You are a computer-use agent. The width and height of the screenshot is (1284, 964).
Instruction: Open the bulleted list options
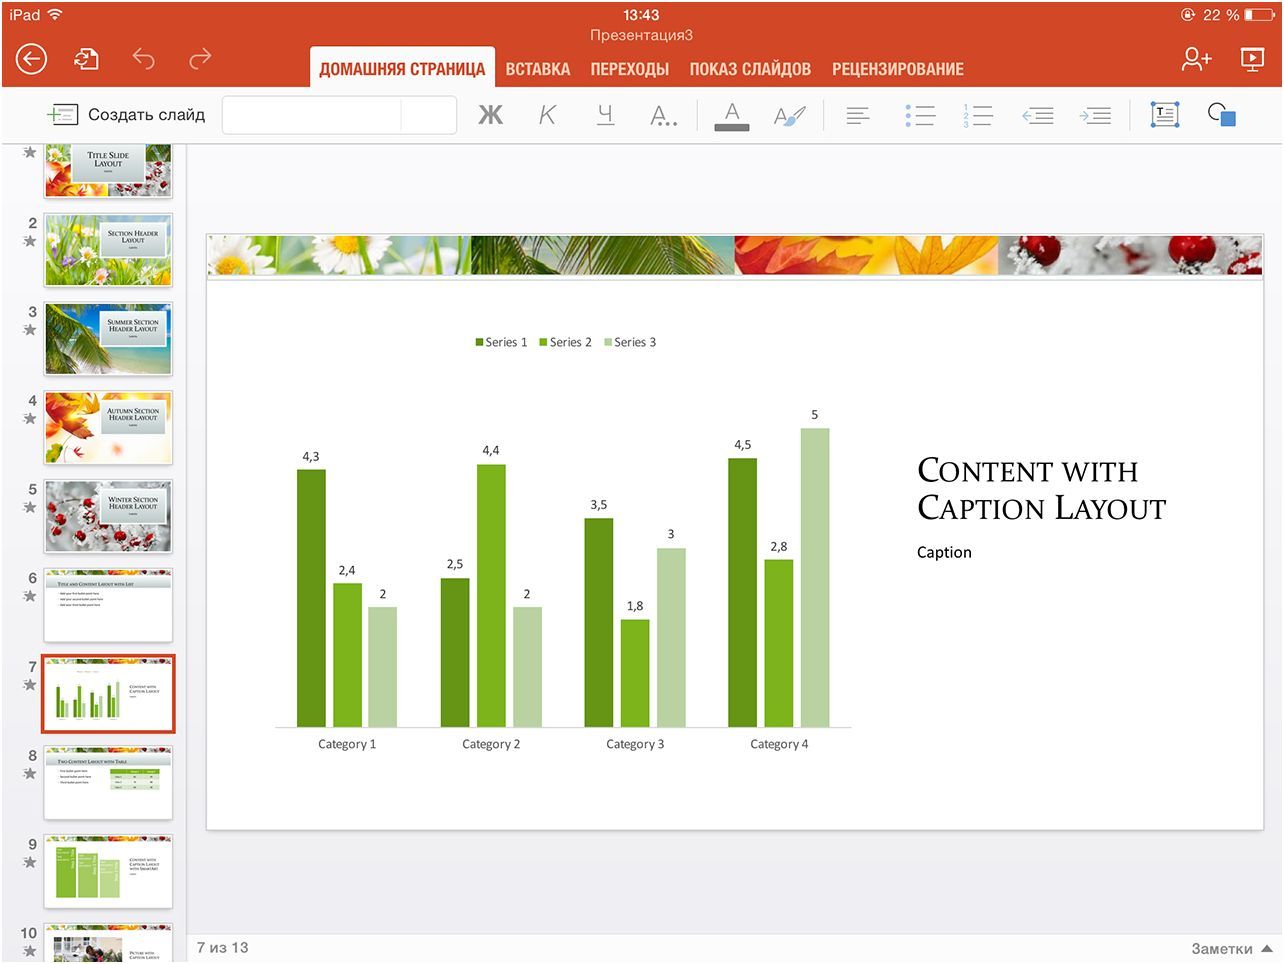click(x=919, y=114)
